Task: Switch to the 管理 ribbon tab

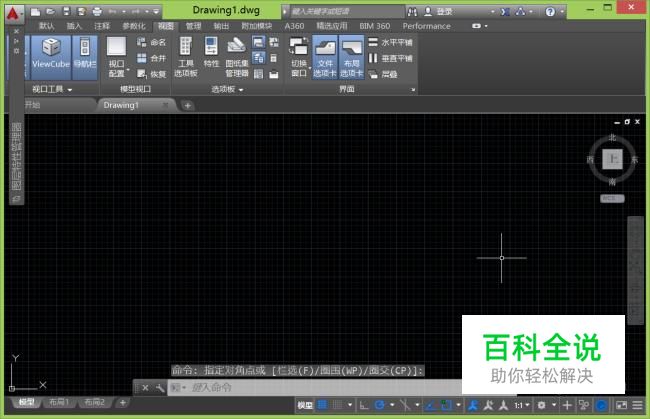Action: (x=193, y=26)
